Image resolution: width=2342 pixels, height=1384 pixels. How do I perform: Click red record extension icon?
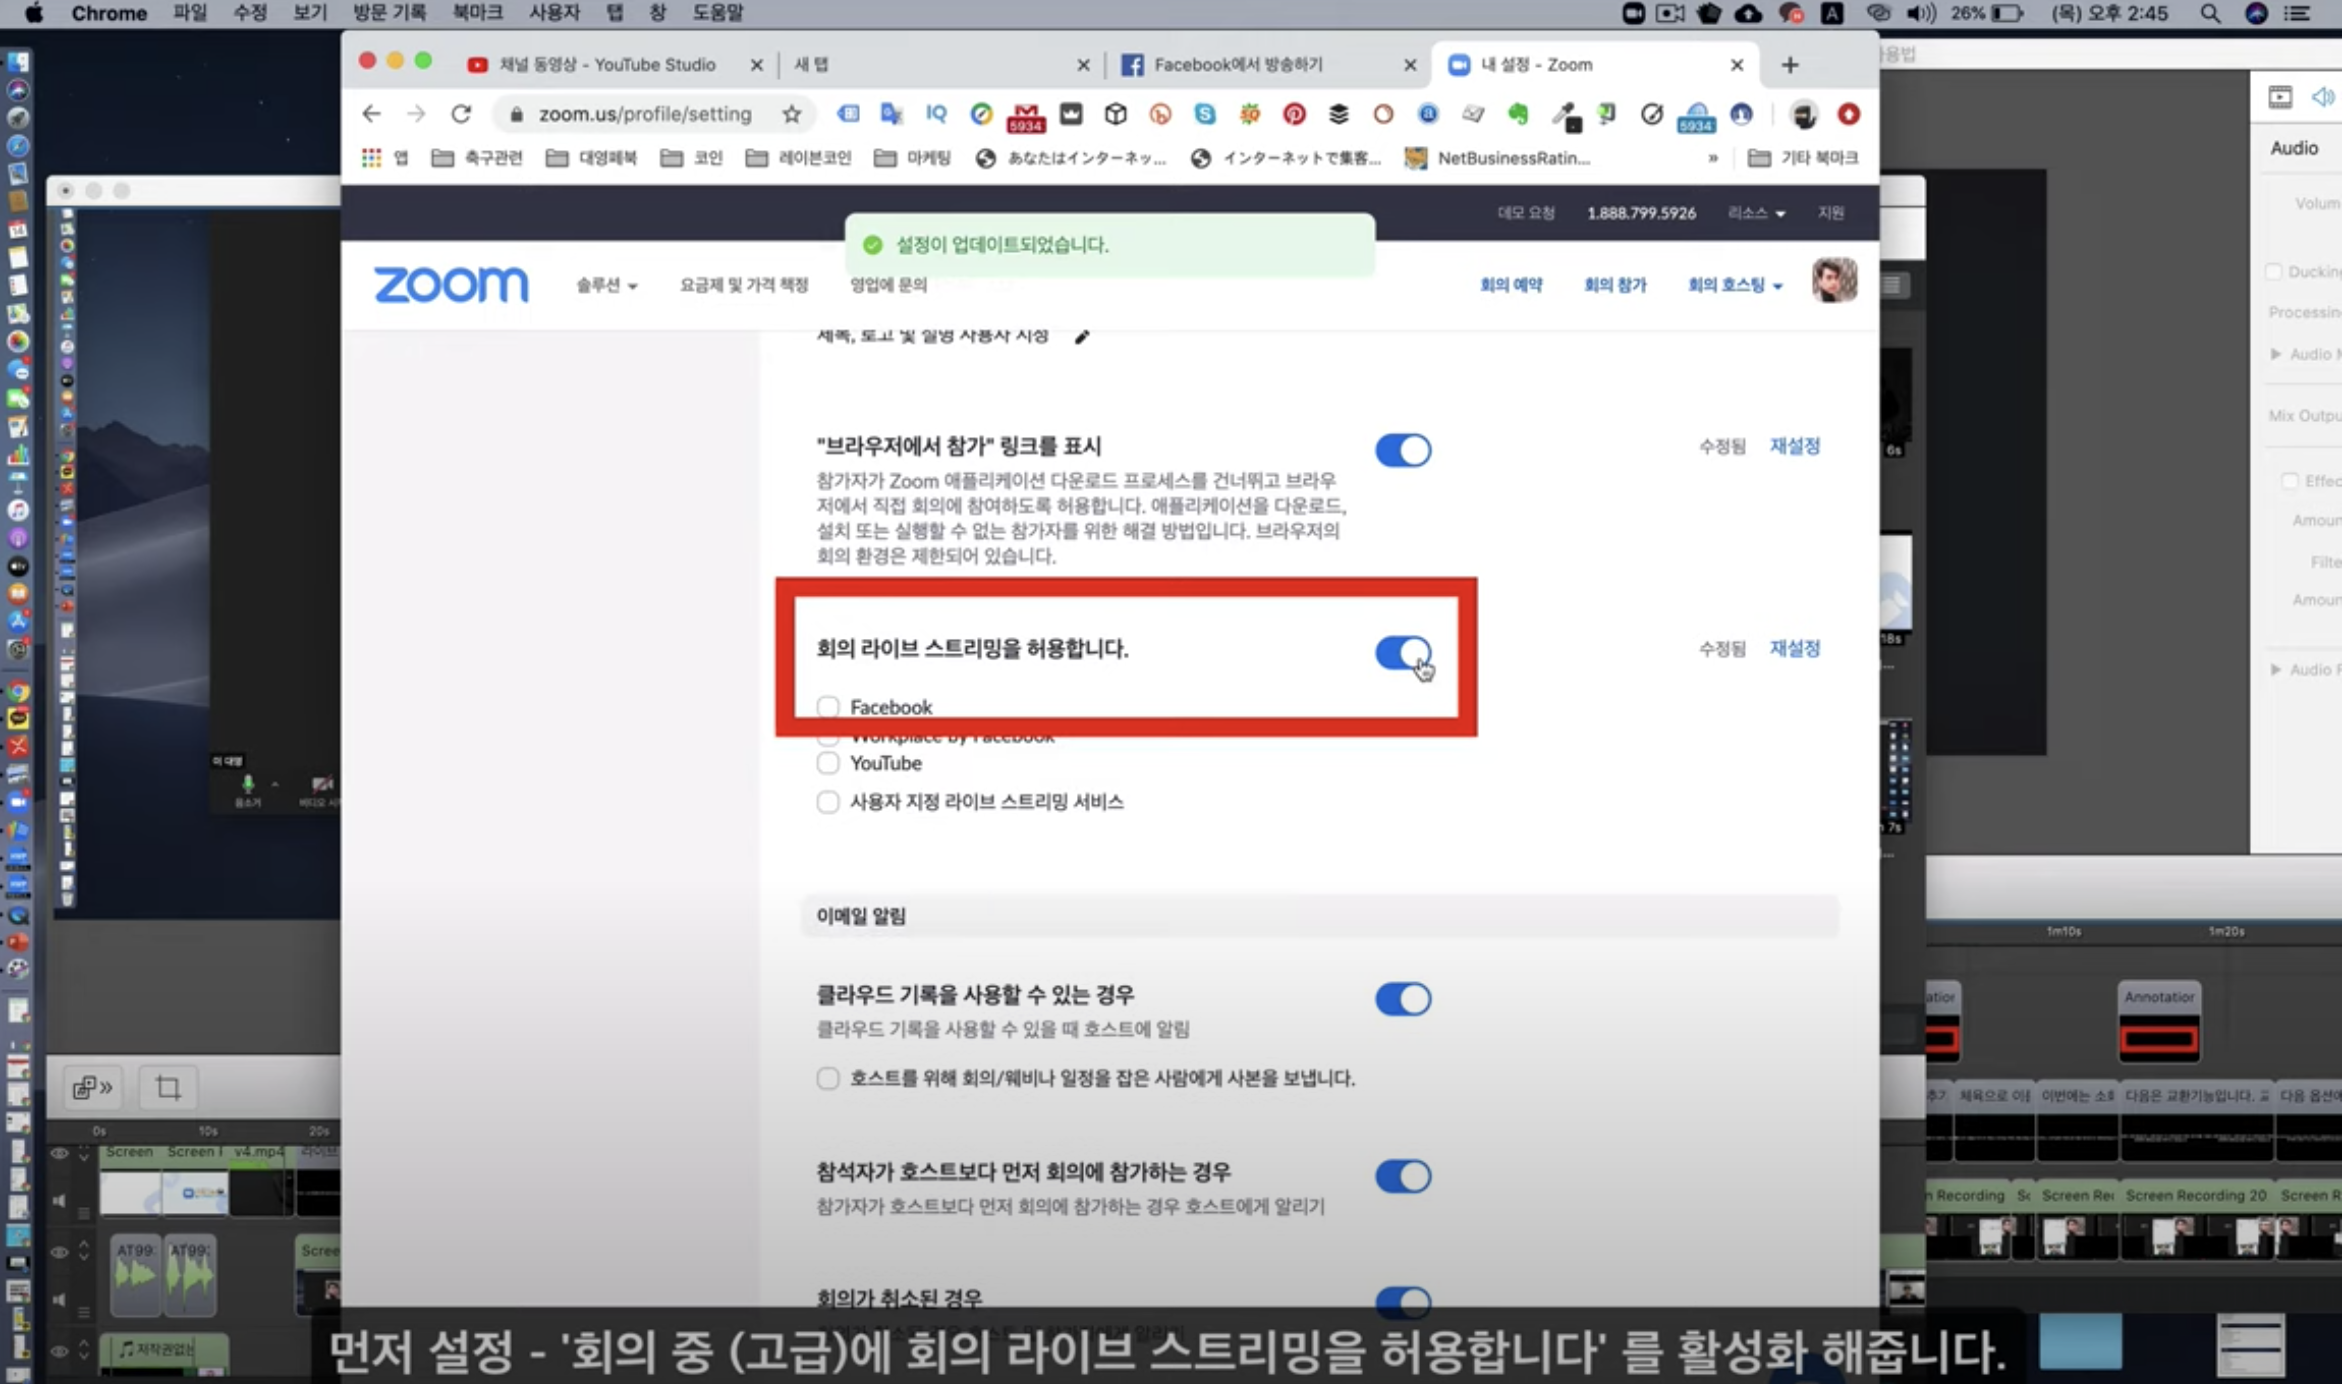coord(1848,114)
